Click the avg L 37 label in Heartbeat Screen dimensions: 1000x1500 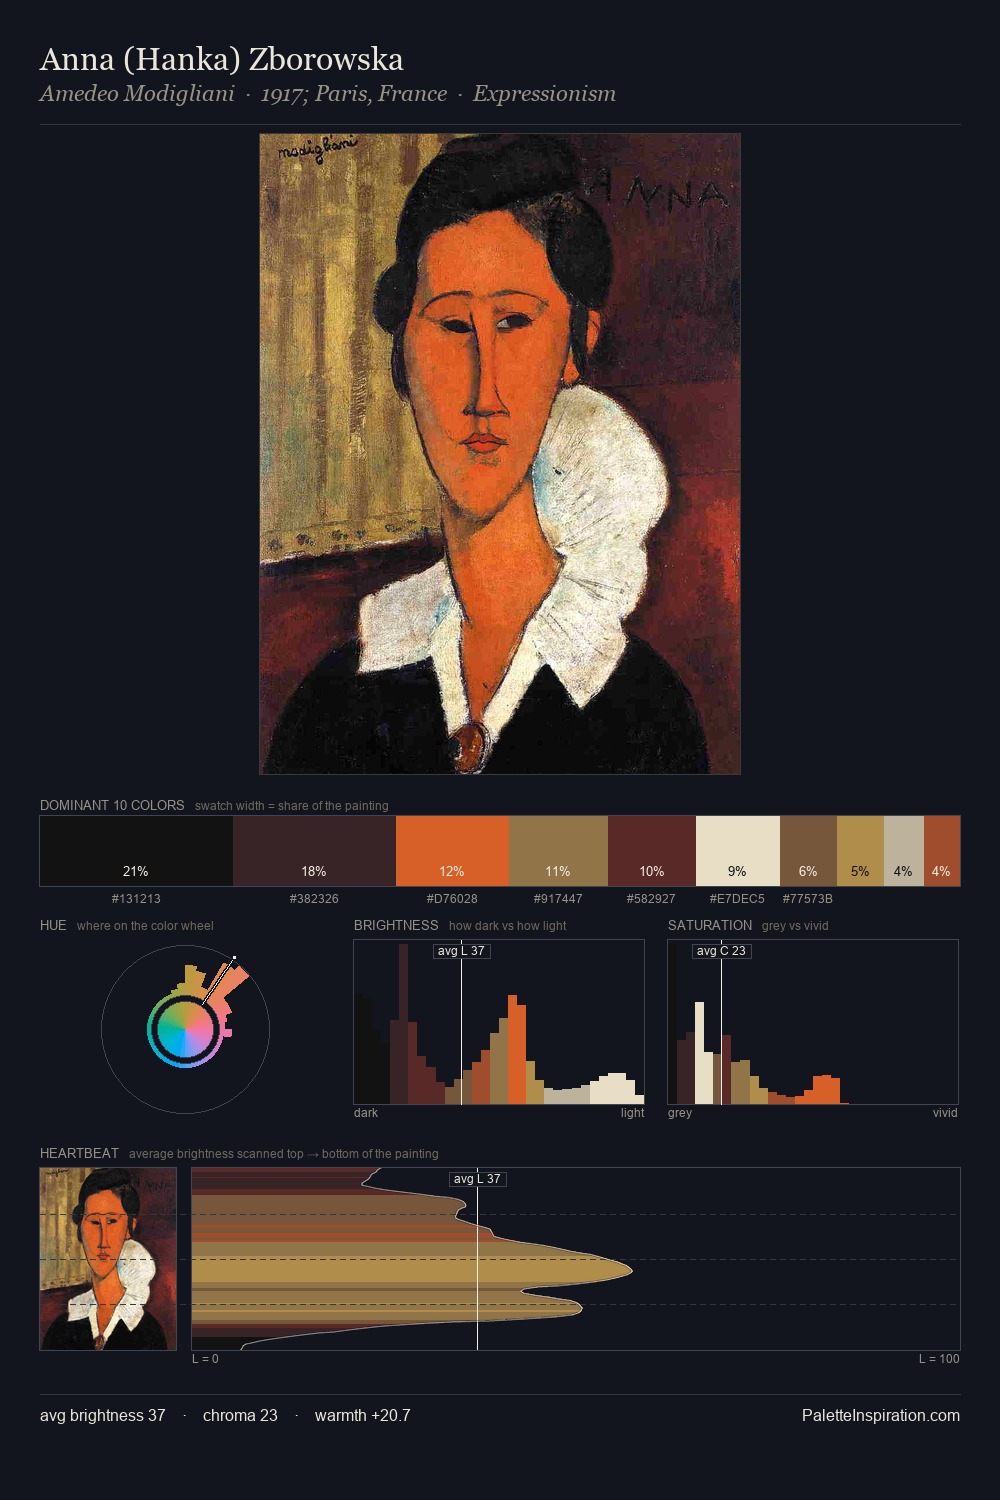(478, 1179)
